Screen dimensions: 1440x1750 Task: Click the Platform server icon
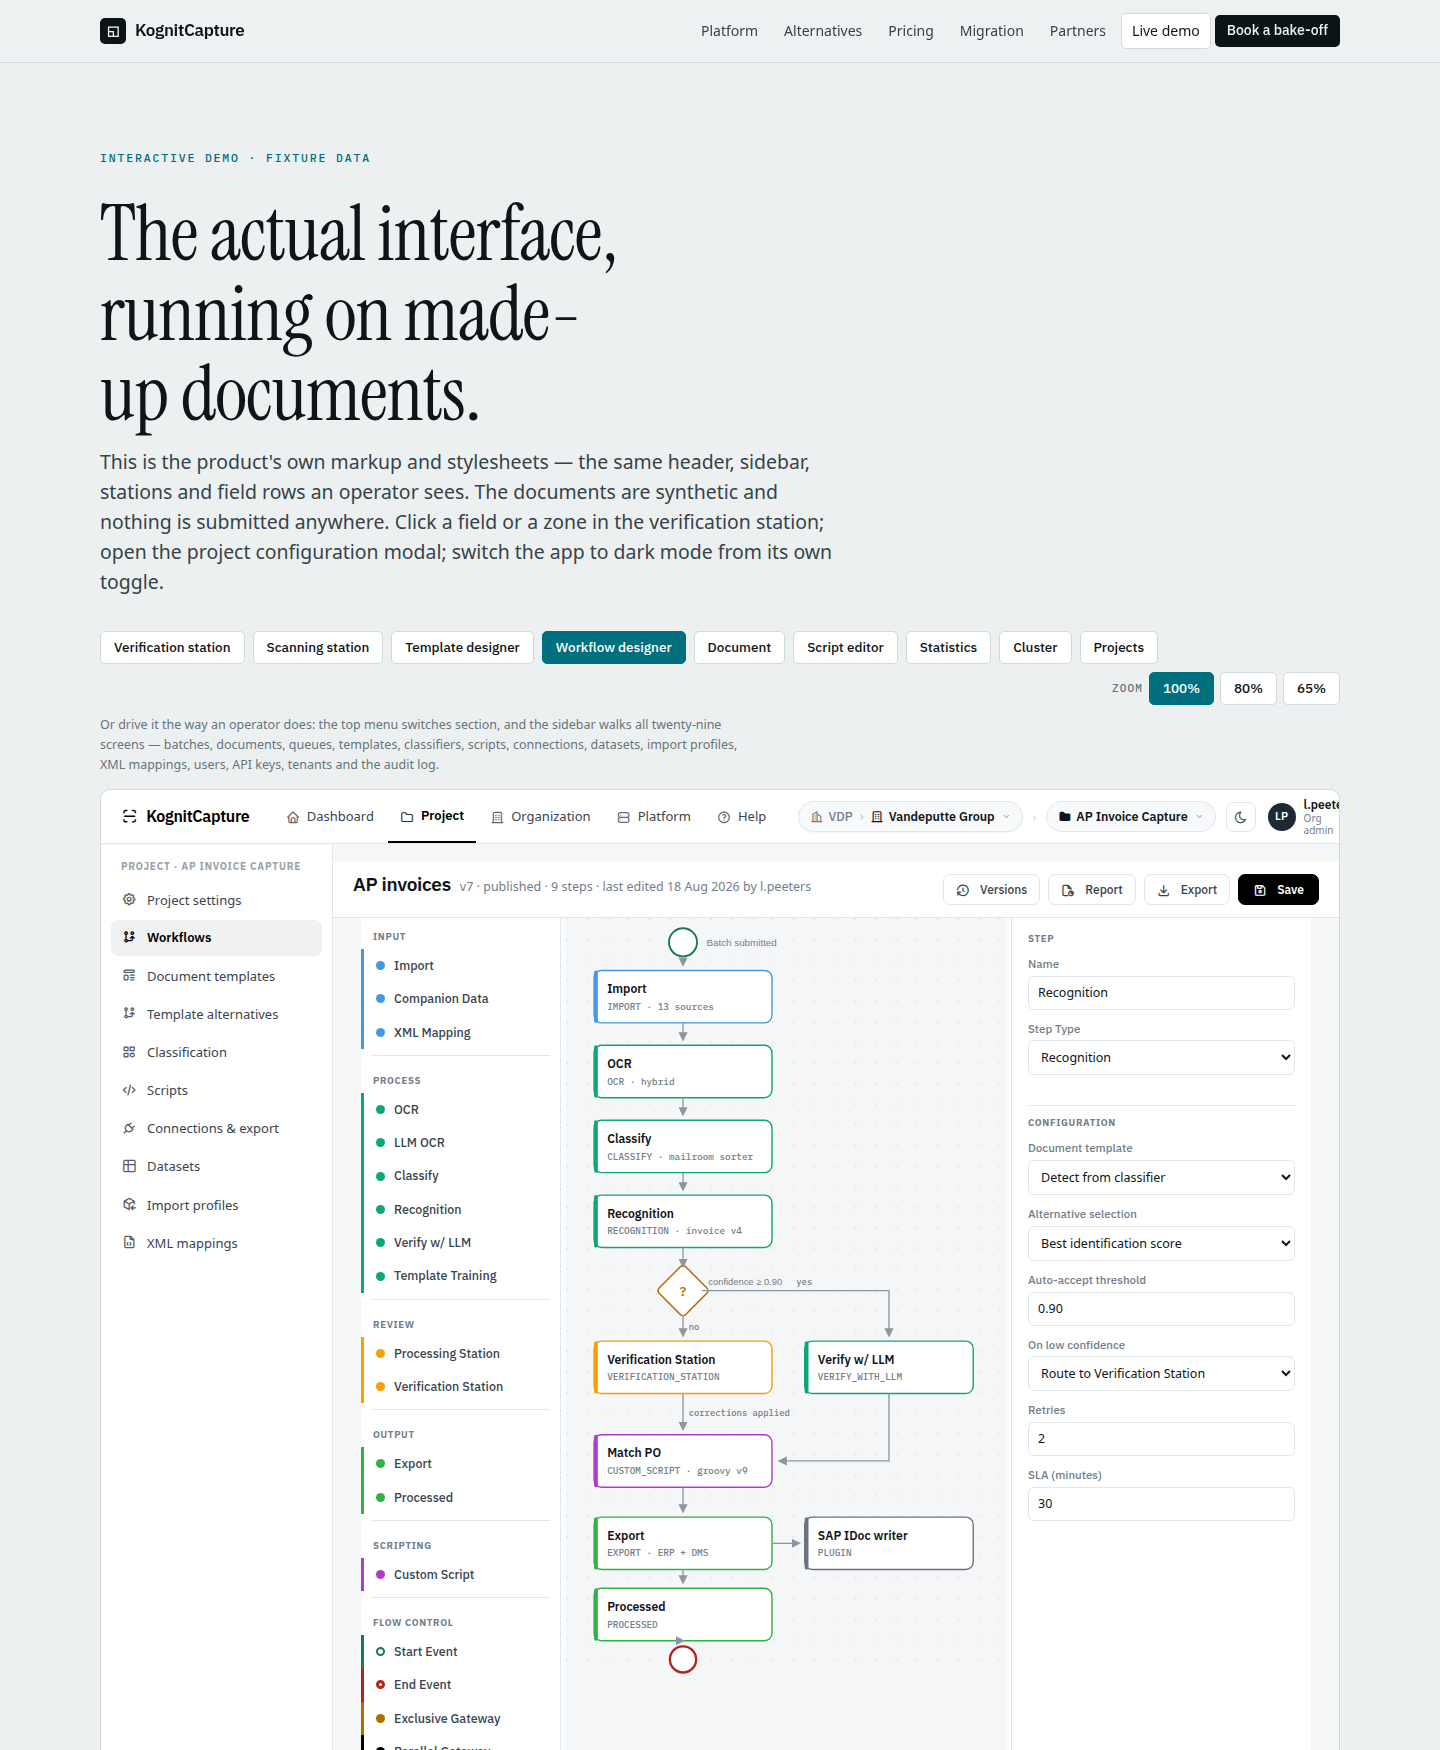click(x=624, y=817)
